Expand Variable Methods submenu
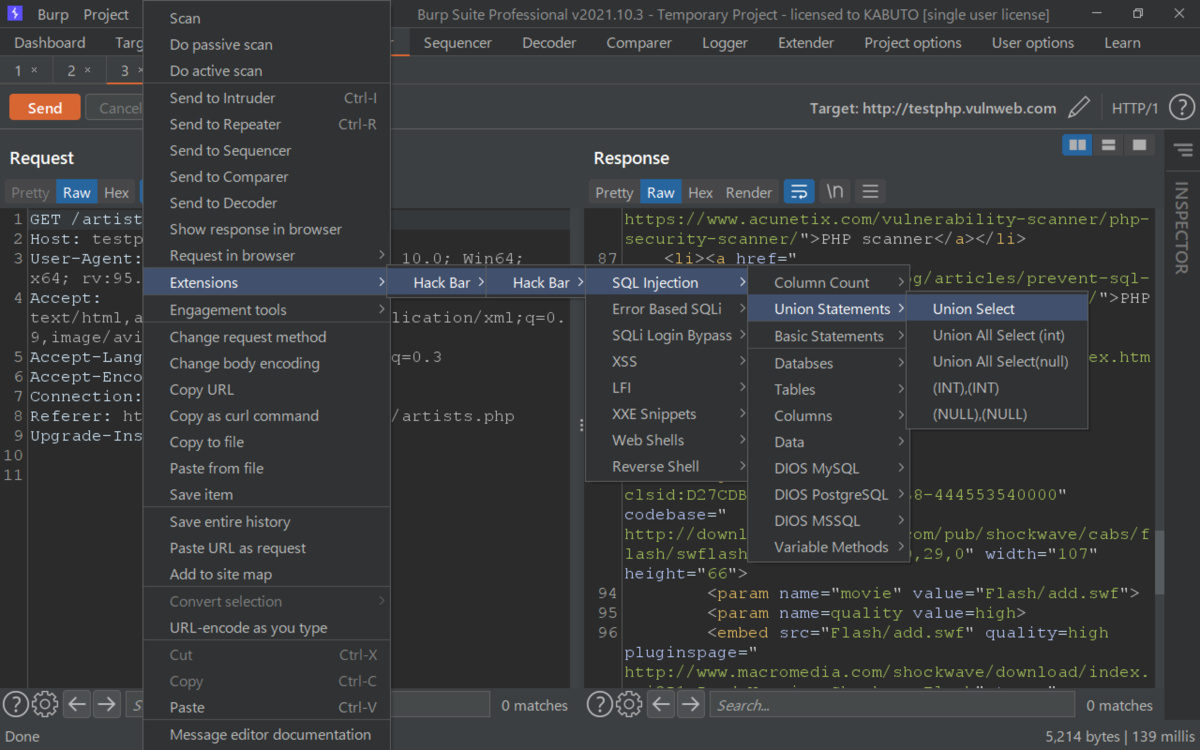This screenshot has height=750, width=1200. 828,547
